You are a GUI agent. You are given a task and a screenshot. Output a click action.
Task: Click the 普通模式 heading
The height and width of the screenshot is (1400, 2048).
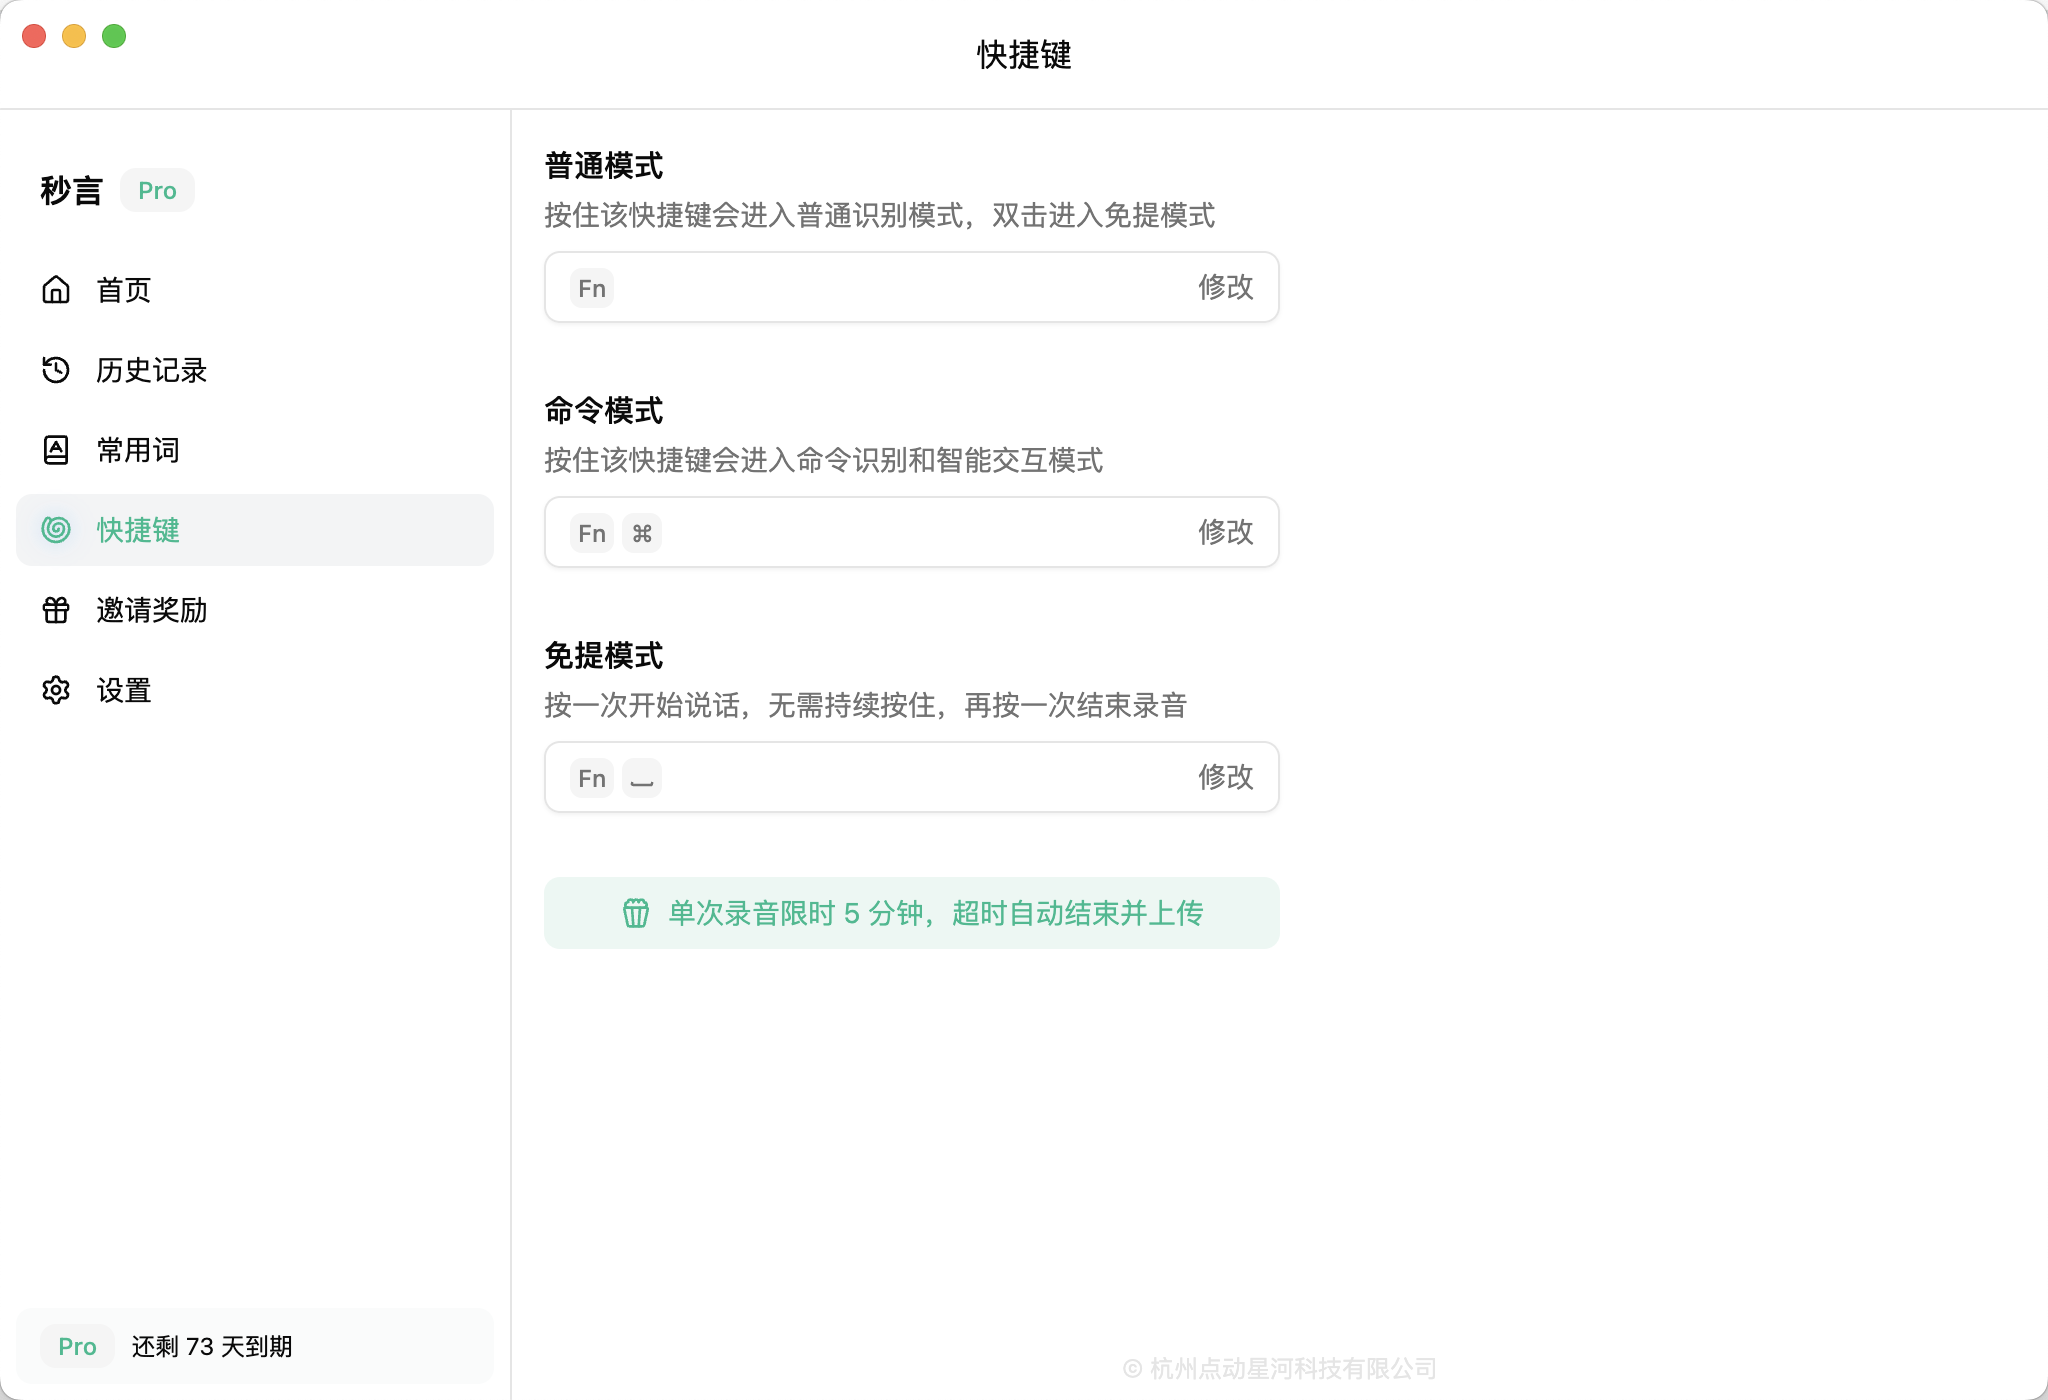[x=604, y=166]
